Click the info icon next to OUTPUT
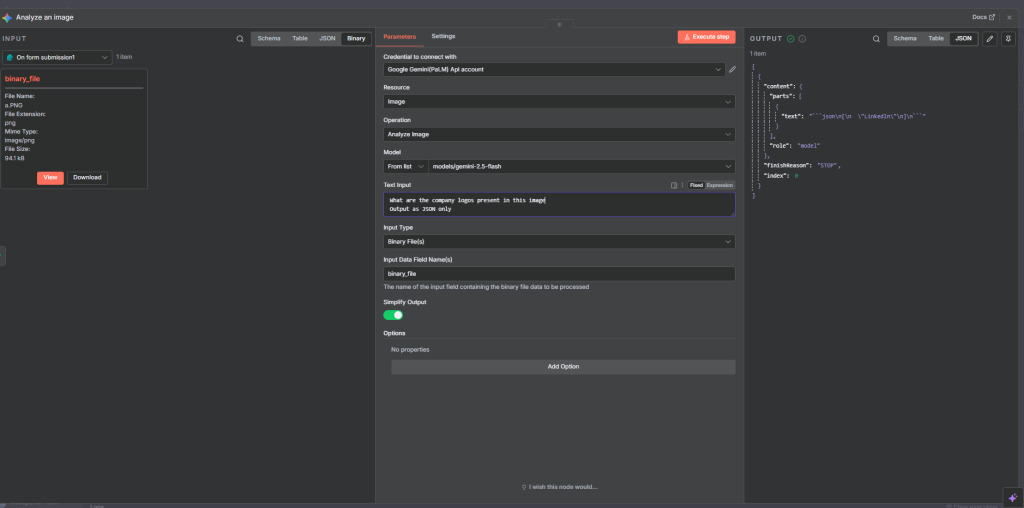The image size is (1024, 508). pyautogui.click(x=802, y=39)
